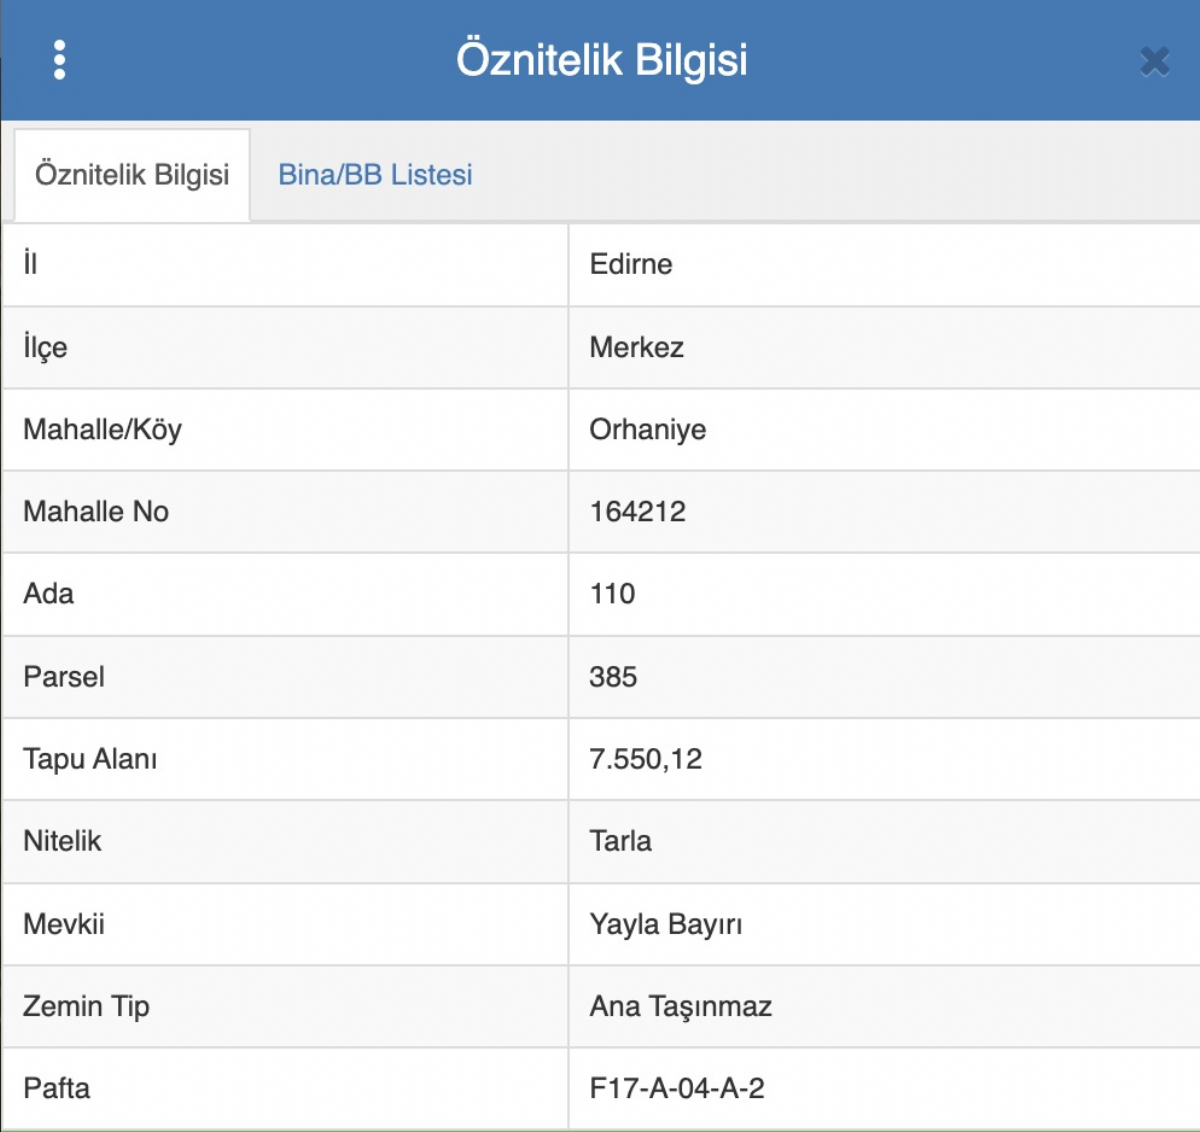Select the Nitelik row label
The width and height of the screenshot is (1200, 1132).
tap(62, 841)
